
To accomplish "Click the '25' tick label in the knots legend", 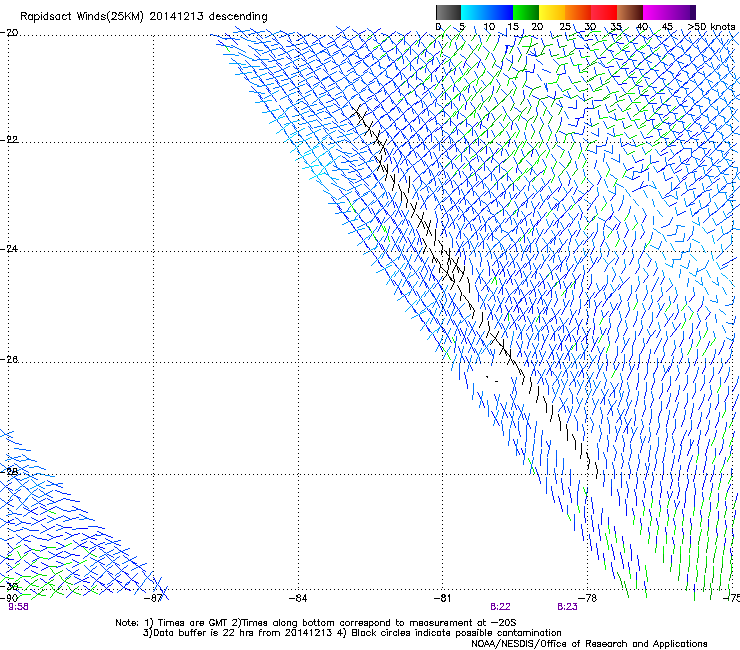I will (x=565, y=27).
